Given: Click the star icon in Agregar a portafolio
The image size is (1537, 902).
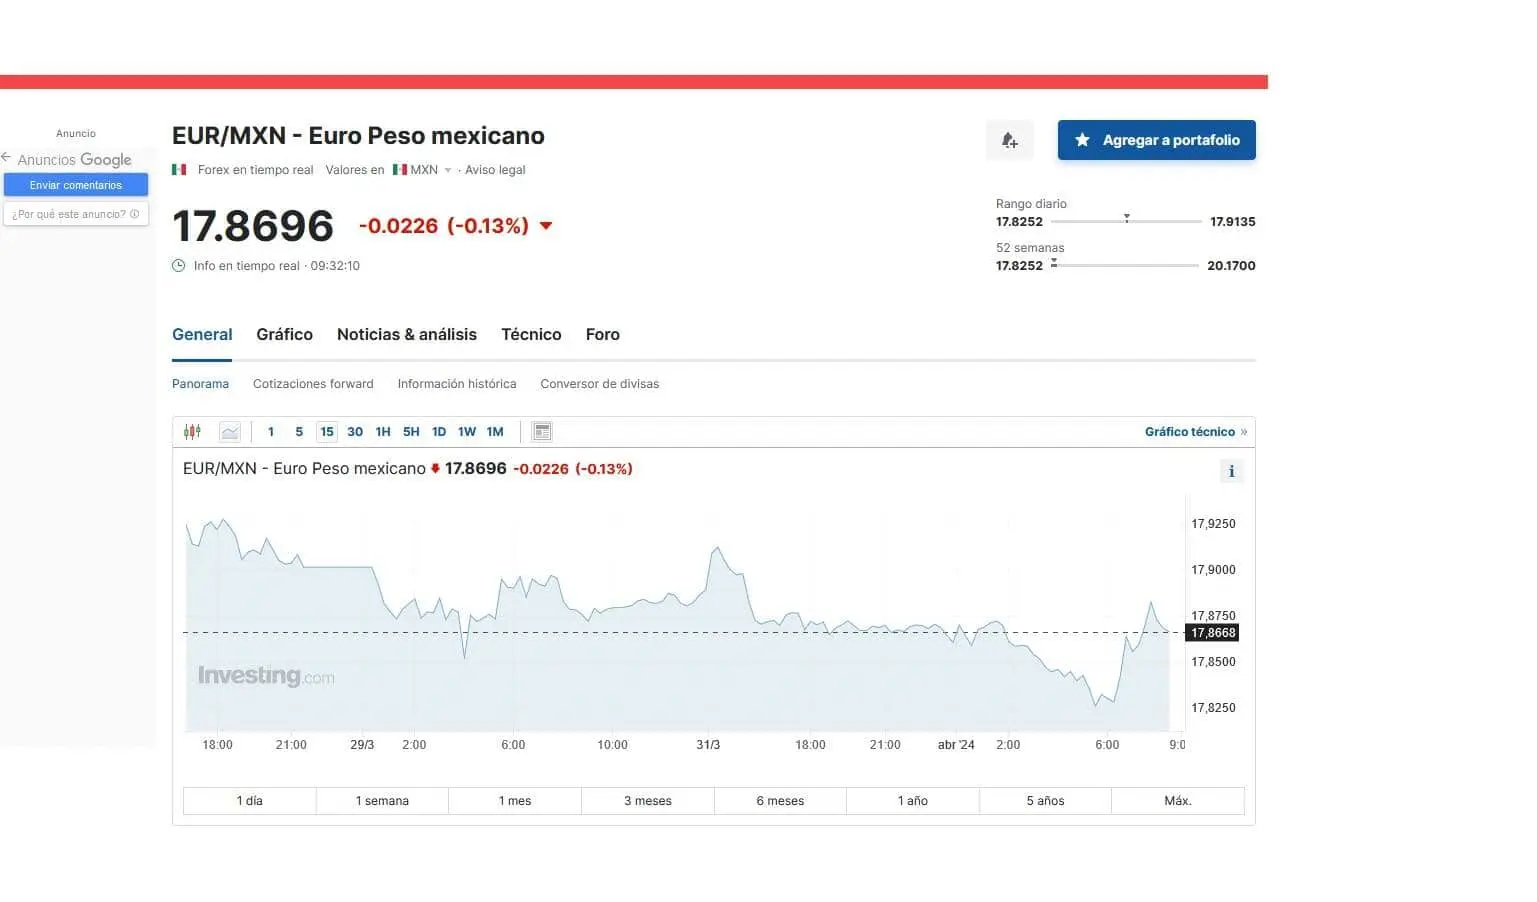Looking at the screenshot, I should pyautogui.click(x=1082, y=140).
